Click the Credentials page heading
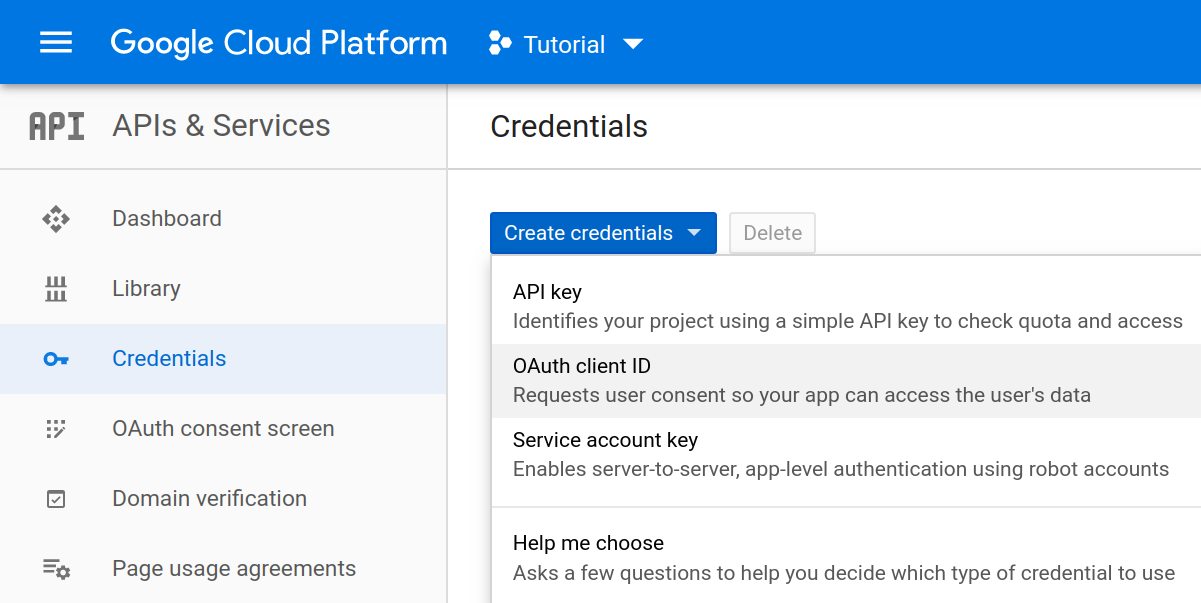 click(x=568, y=127)
